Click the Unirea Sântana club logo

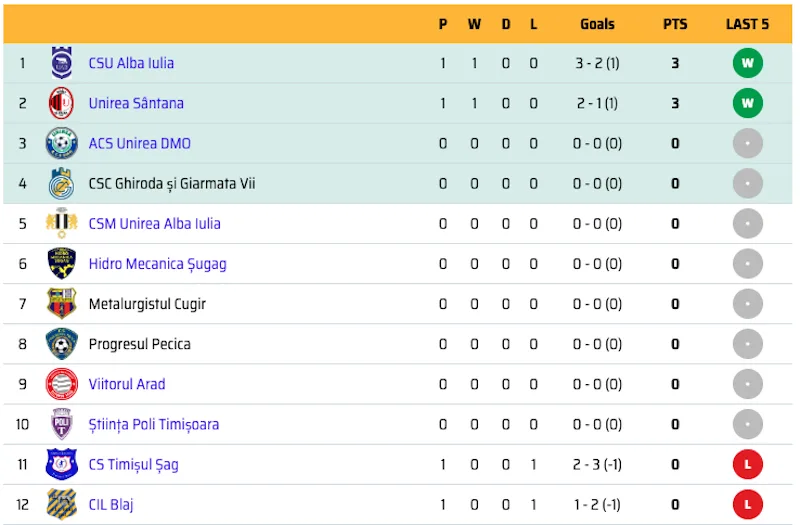61,103
